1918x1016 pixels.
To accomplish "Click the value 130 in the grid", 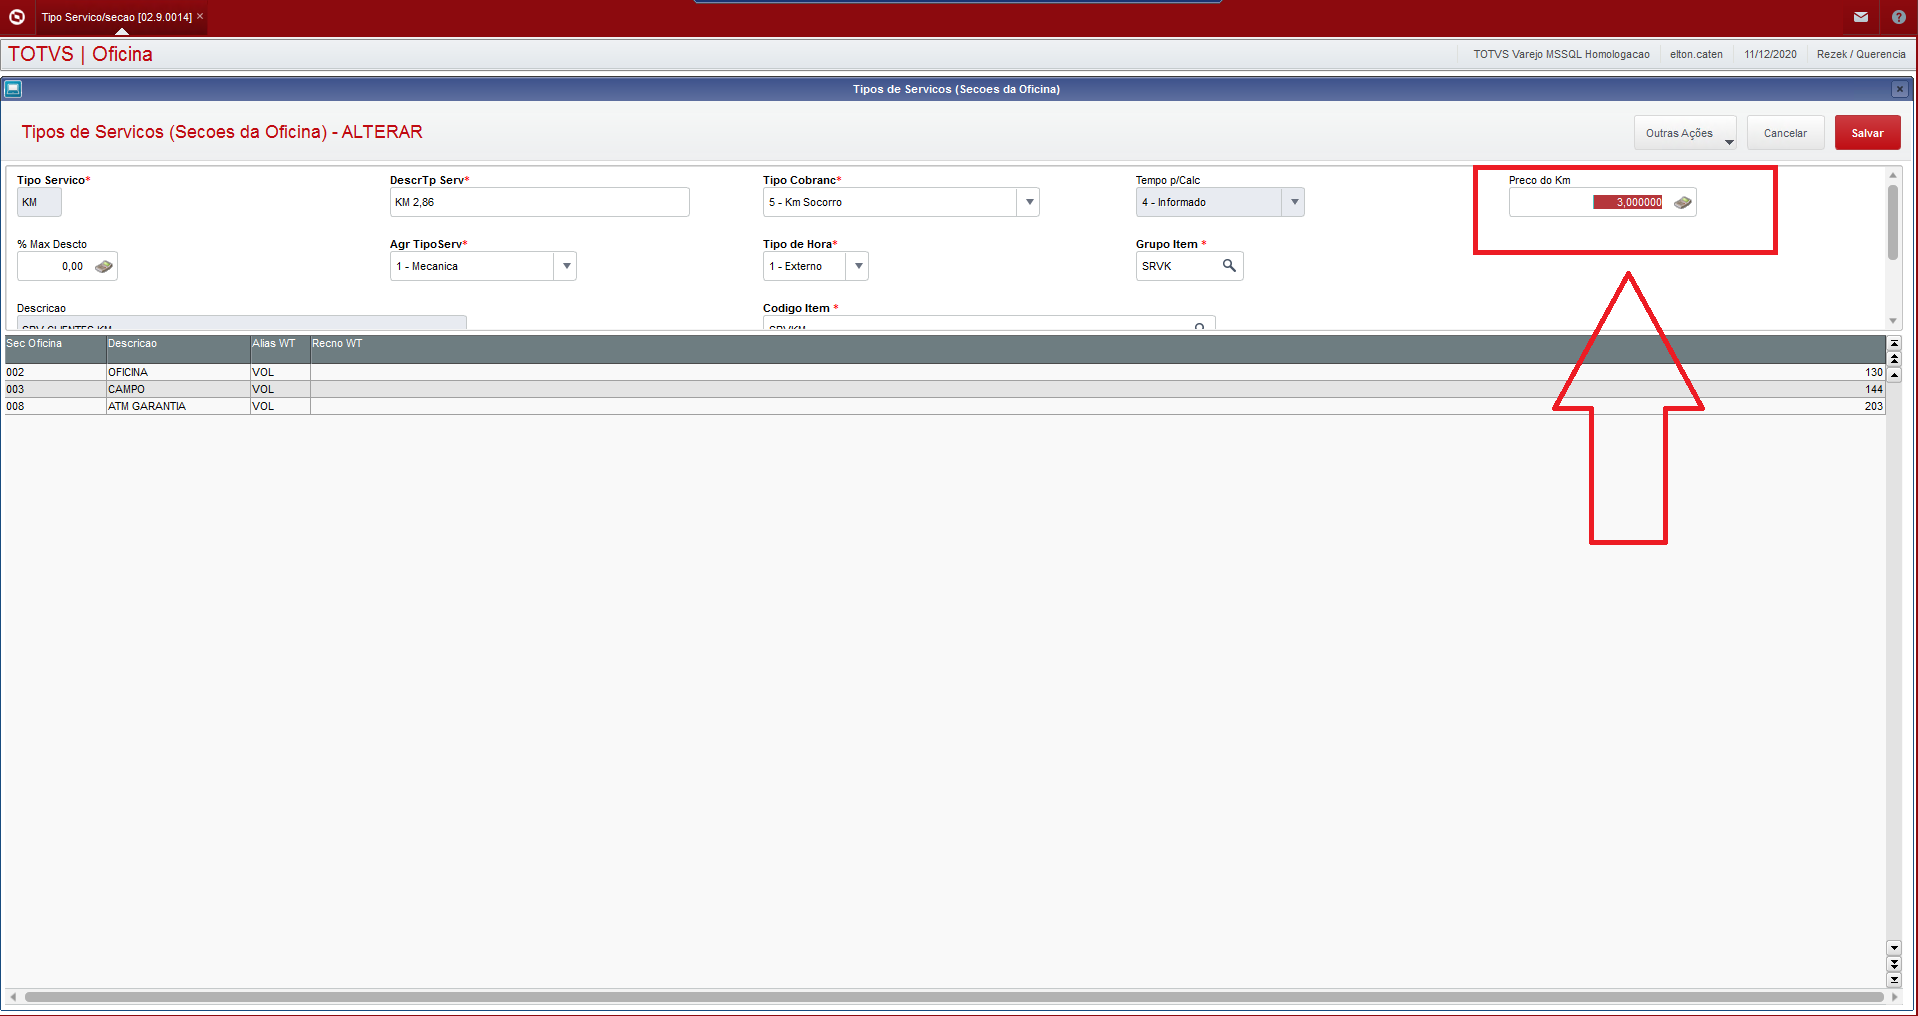I will tap(1873, 372).
